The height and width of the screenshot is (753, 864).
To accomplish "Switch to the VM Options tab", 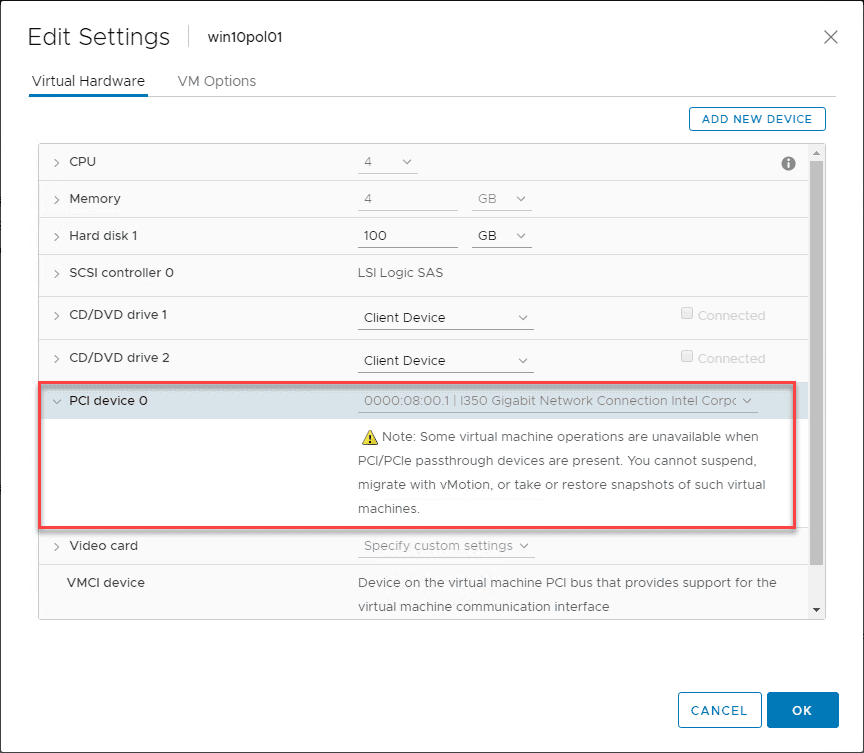I will point(216,81).
